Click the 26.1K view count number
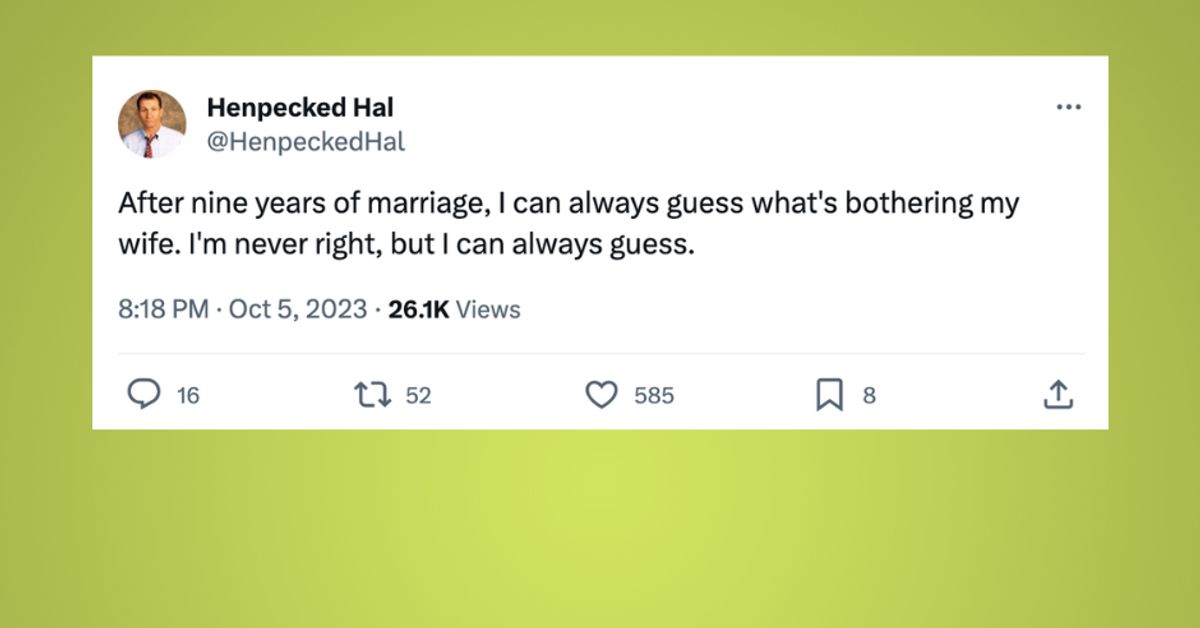The width and height of the screenshot is (1200, 628). click(418, 309)
